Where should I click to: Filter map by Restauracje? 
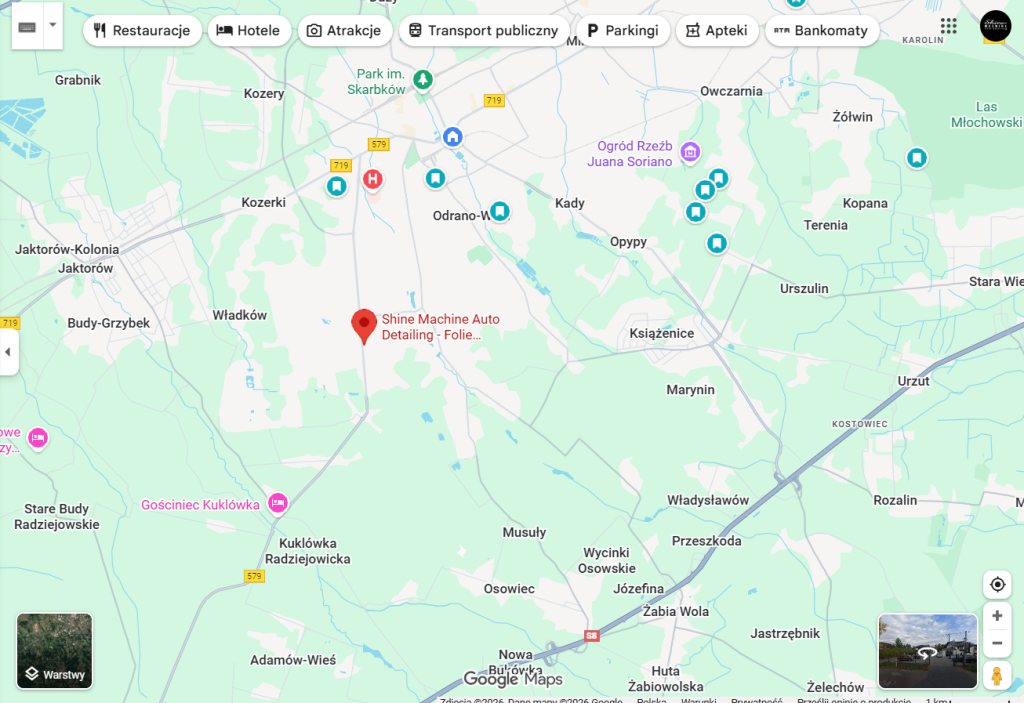point(142,31)
